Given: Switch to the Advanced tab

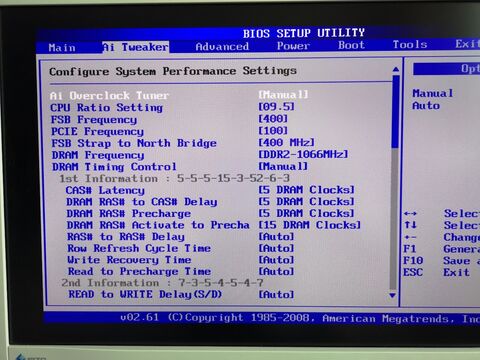Looking at the screenshot, I should coord(222,46).
